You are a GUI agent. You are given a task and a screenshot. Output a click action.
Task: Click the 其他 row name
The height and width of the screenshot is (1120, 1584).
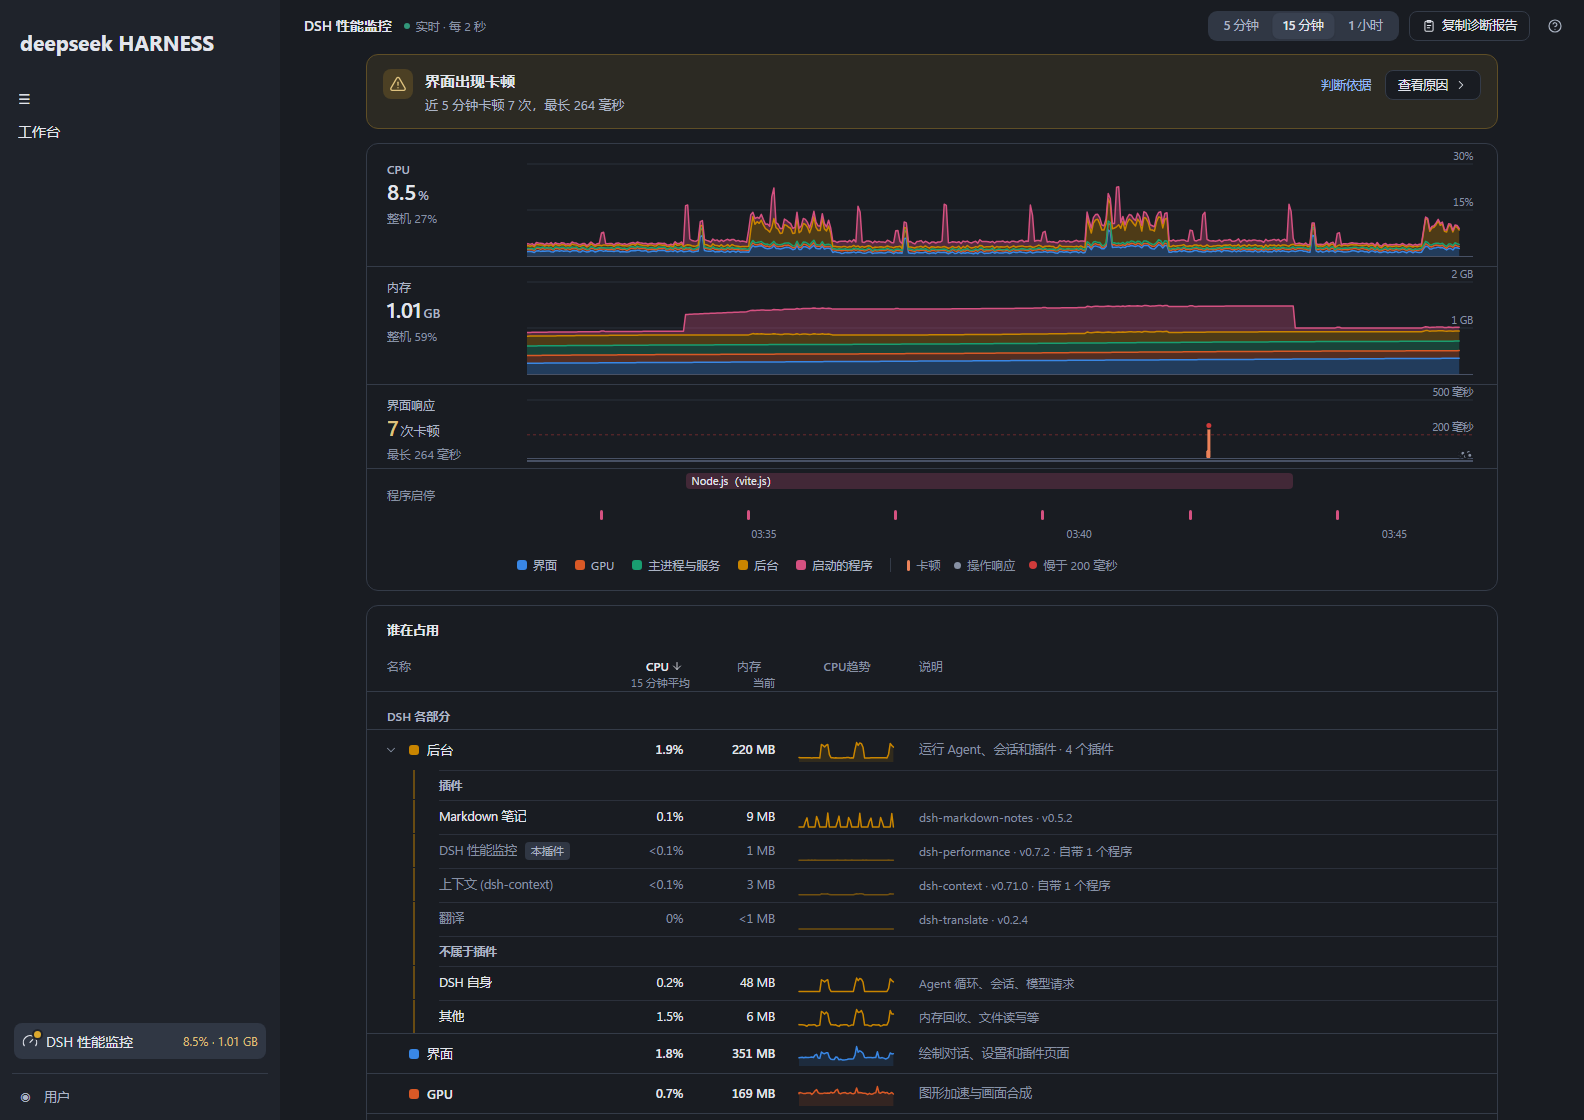451,1016
